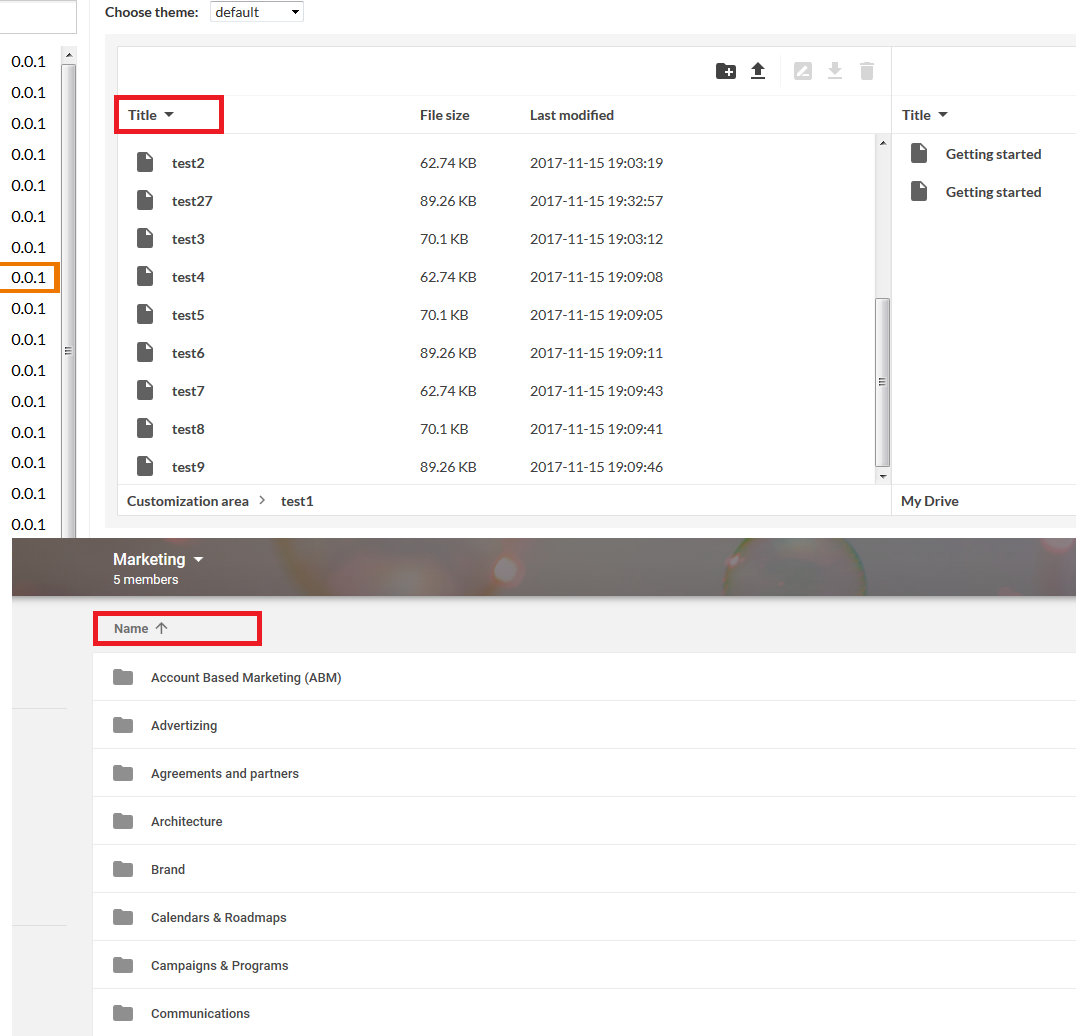
Task: Open the Choose theme dropdown
Action: point(256,12)
